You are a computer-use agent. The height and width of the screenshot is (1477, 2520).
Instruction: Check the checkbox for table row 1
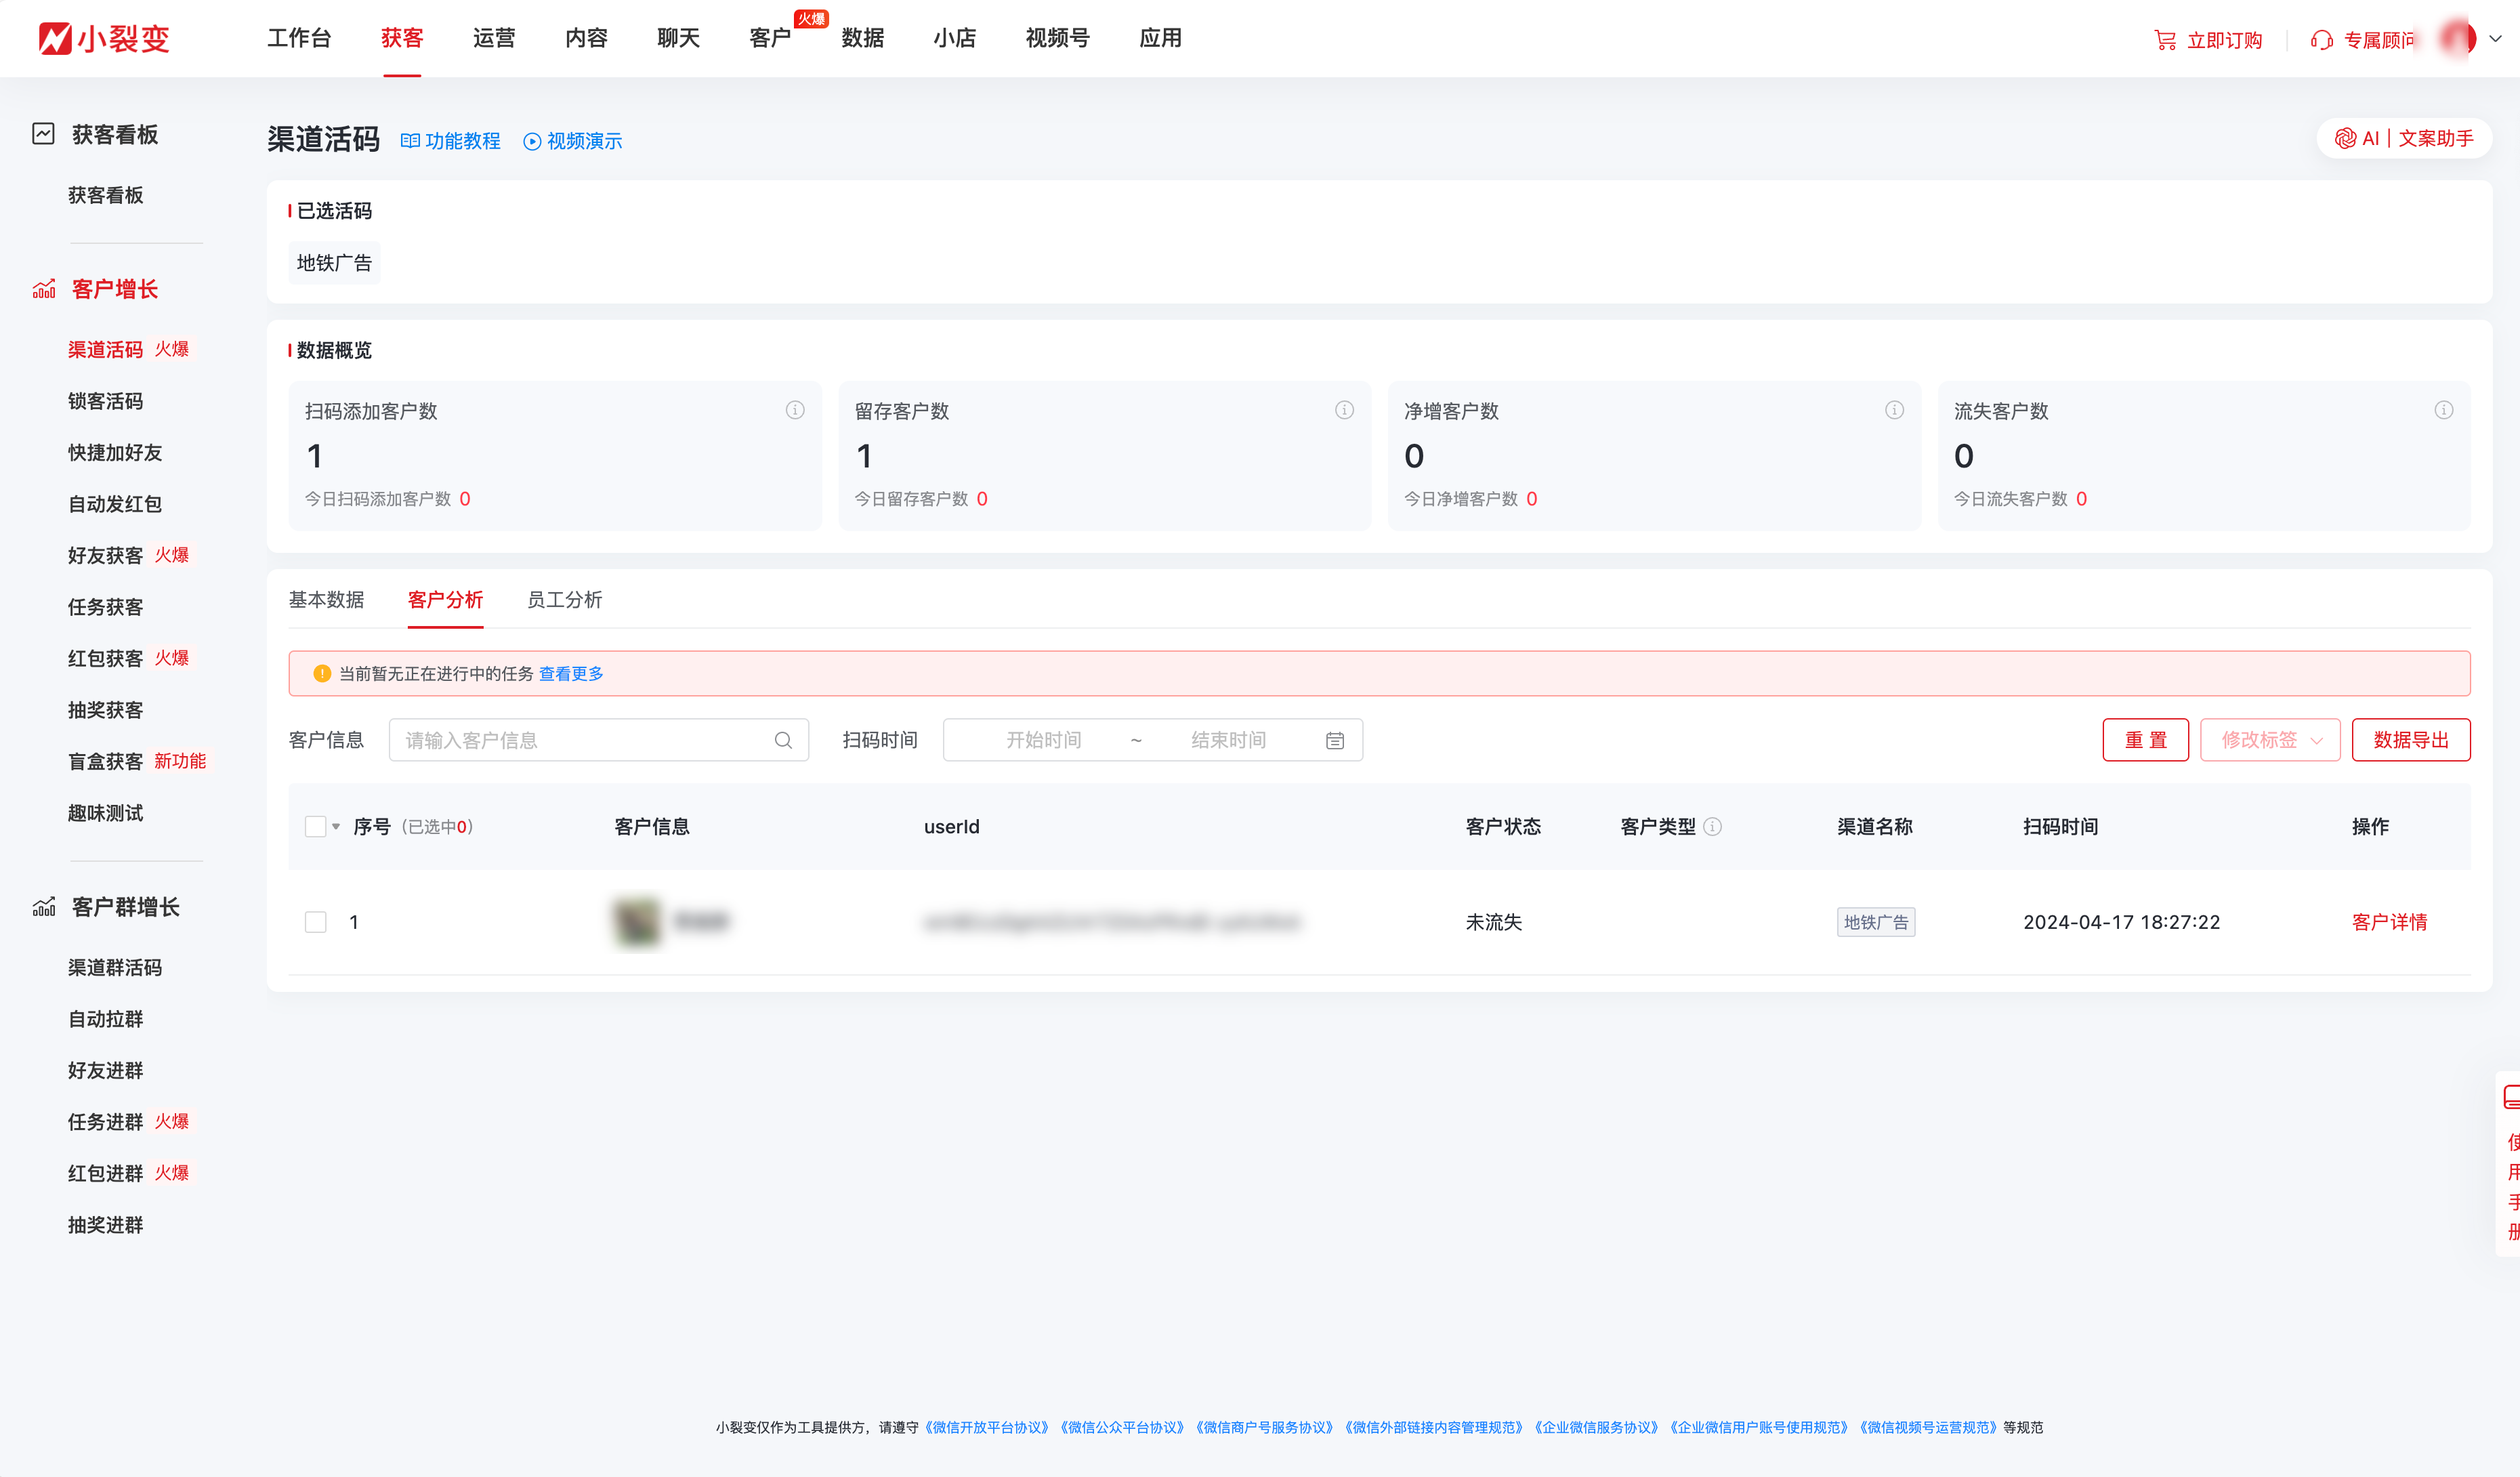pyautogui.click(x=316, y=922)
